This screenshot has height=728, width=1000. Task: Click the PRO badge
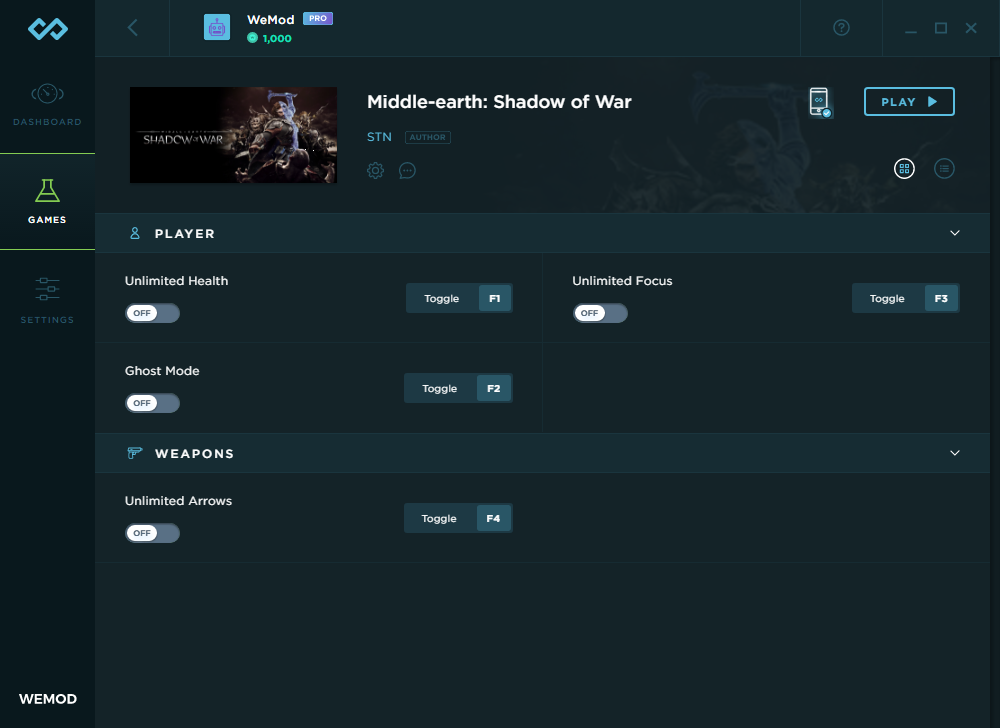tap(318, 18)
